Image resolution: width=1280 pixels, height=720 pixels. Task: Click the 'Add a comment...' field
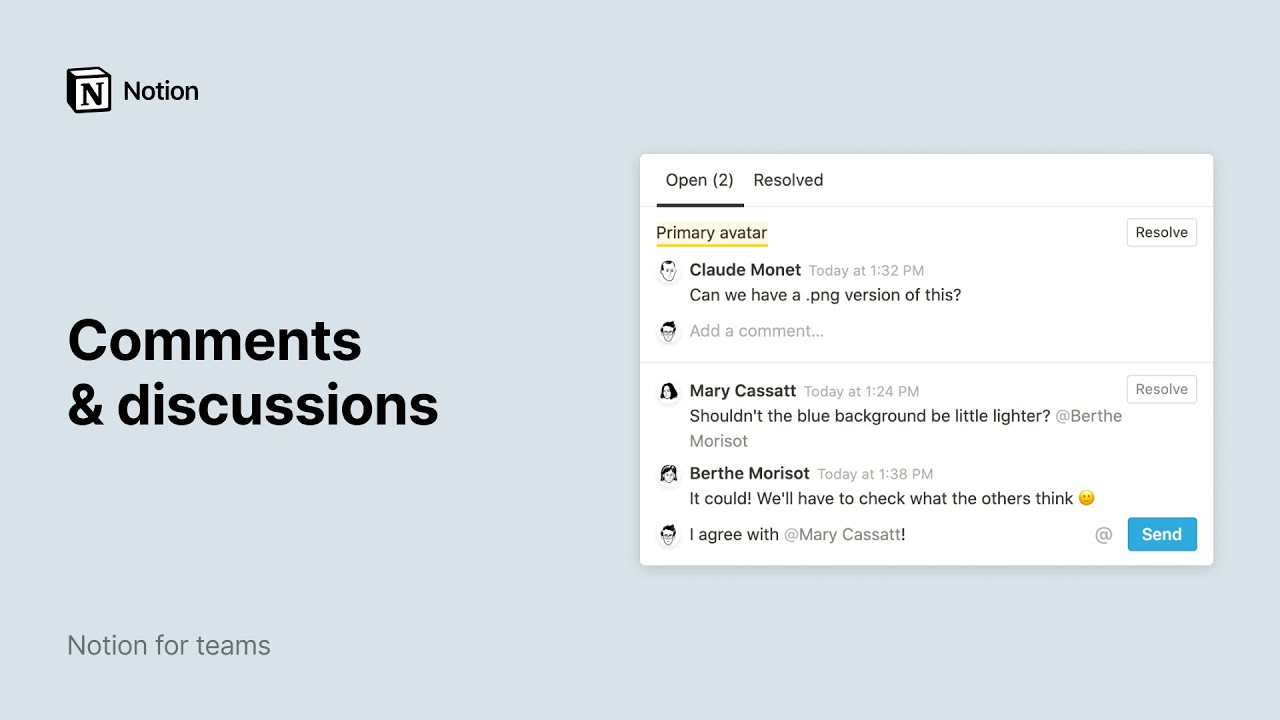pos(757,331)
